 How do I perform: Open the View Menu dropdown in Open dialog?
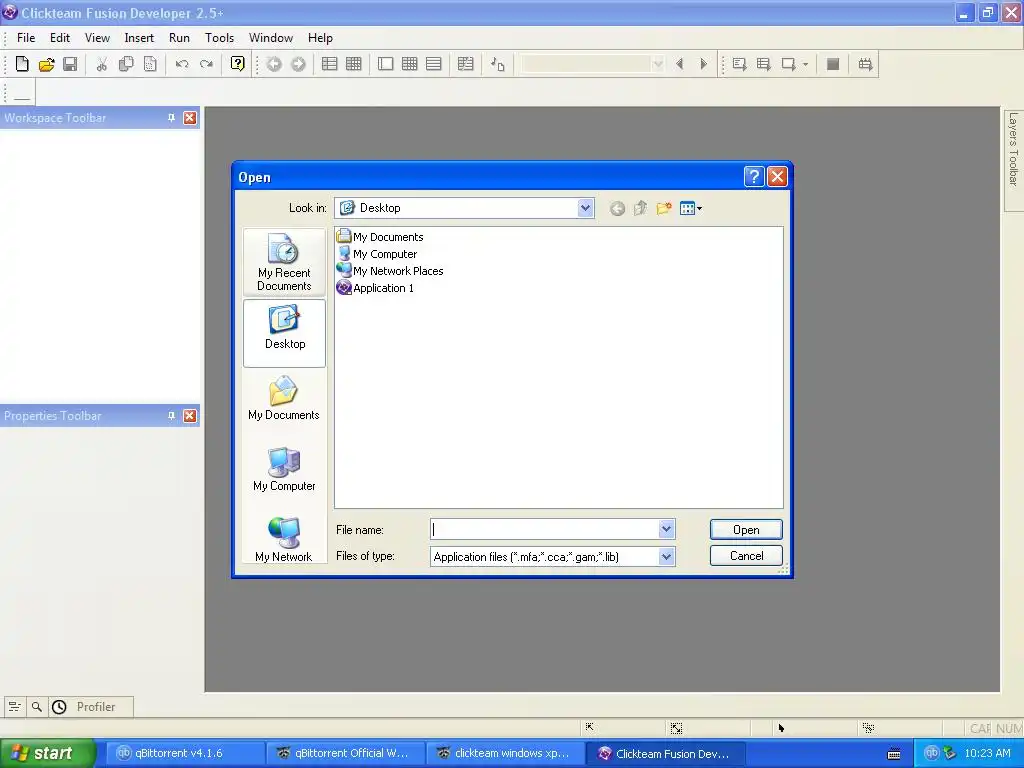(691, 208)
